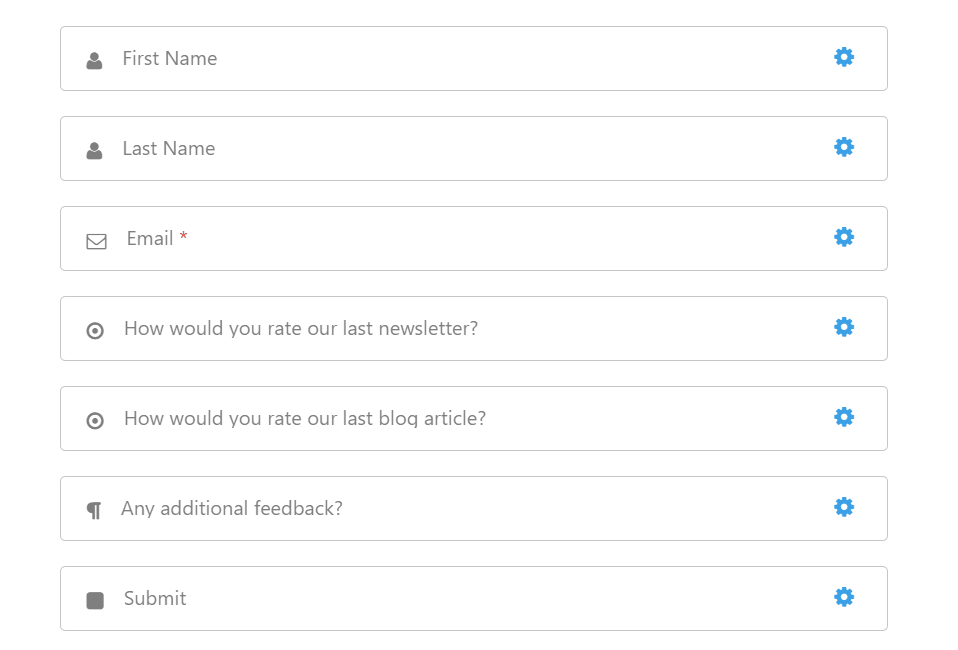
Task: Select the Email required field label
Action: tap(157, 238)
